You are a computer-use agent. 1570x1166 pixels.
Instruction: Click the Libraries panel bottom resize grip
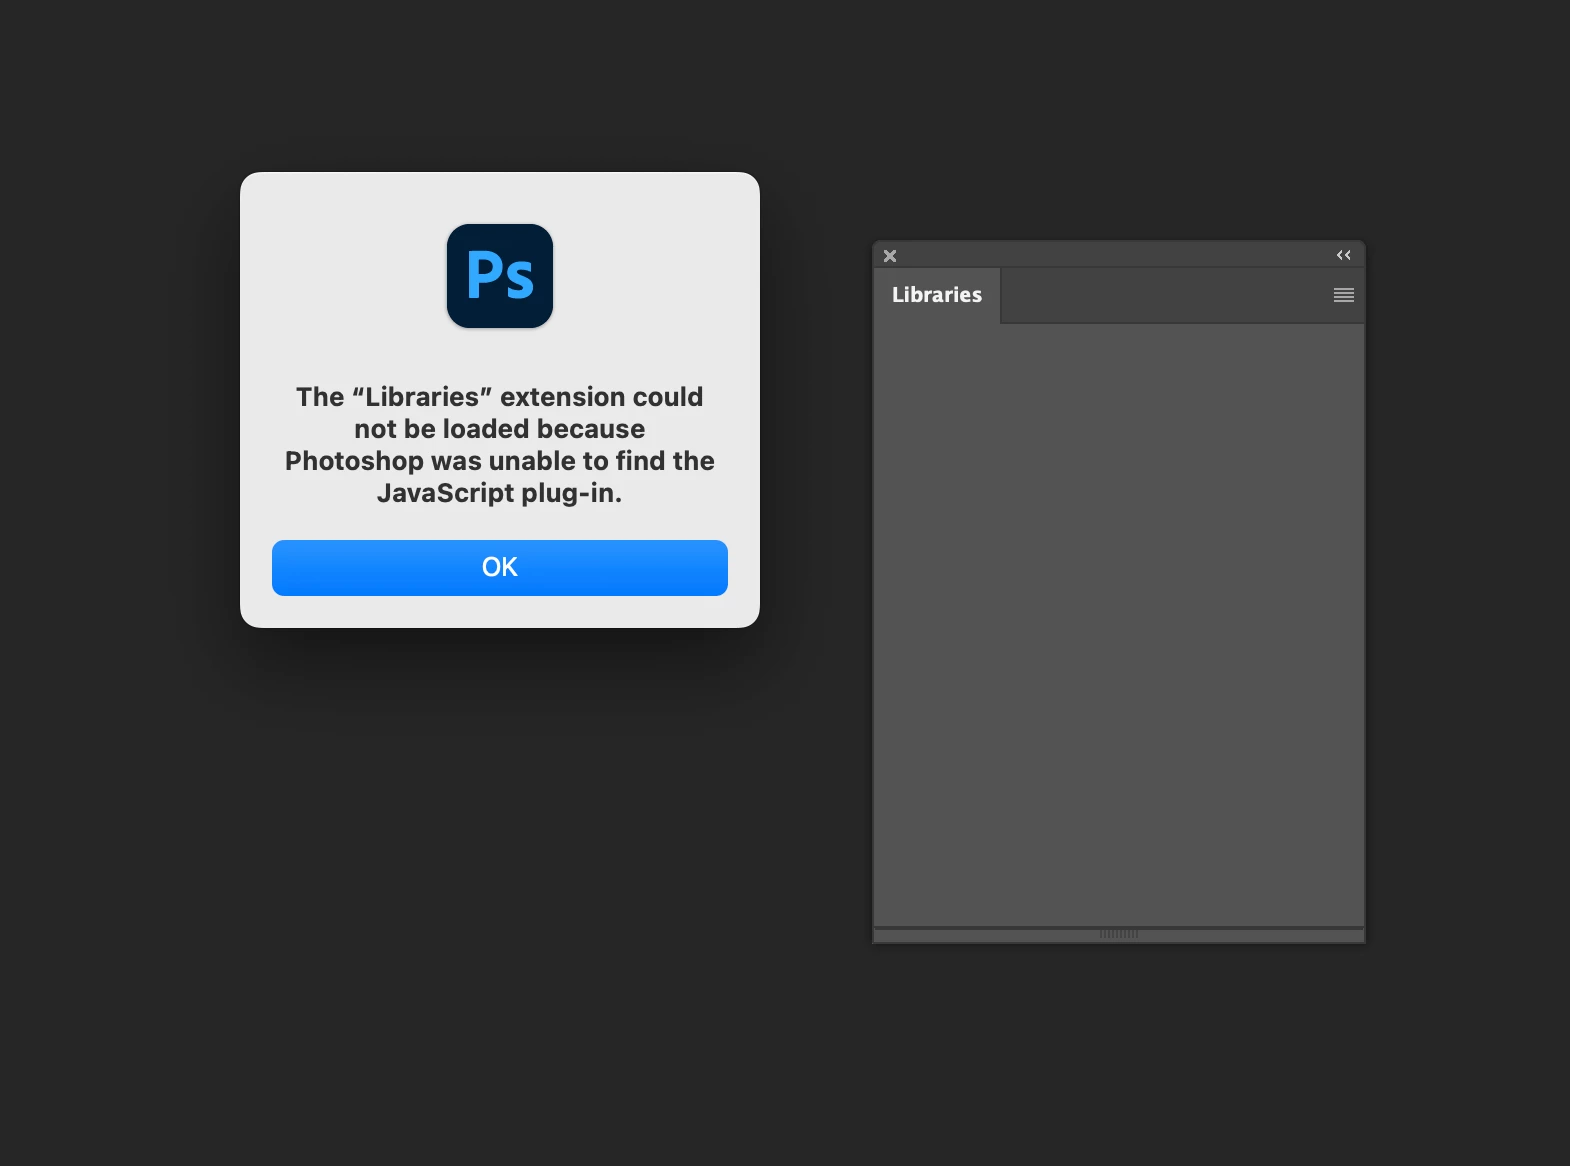click(1119, 934)
